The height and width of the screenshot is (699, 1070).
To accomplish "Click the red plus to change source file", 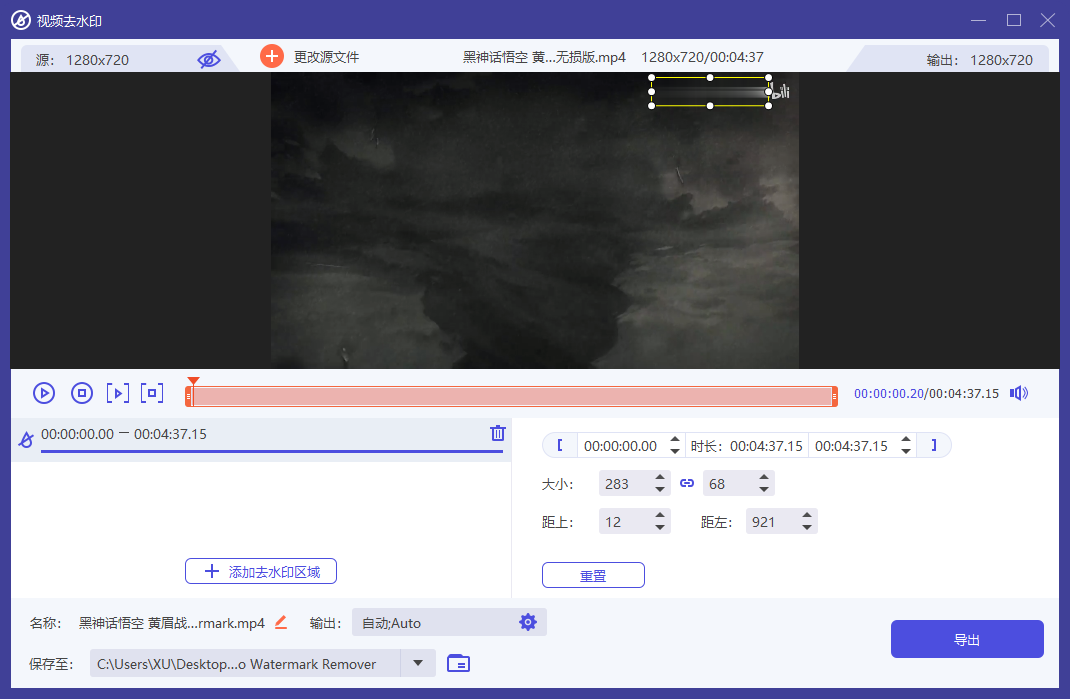I will click(271, 56).
